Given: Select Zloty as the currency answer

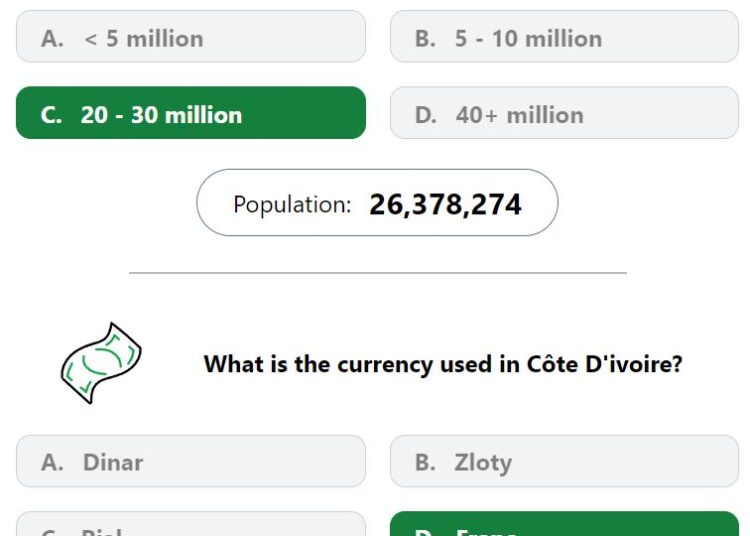Looking at the screenshot, I should (564, 461).
